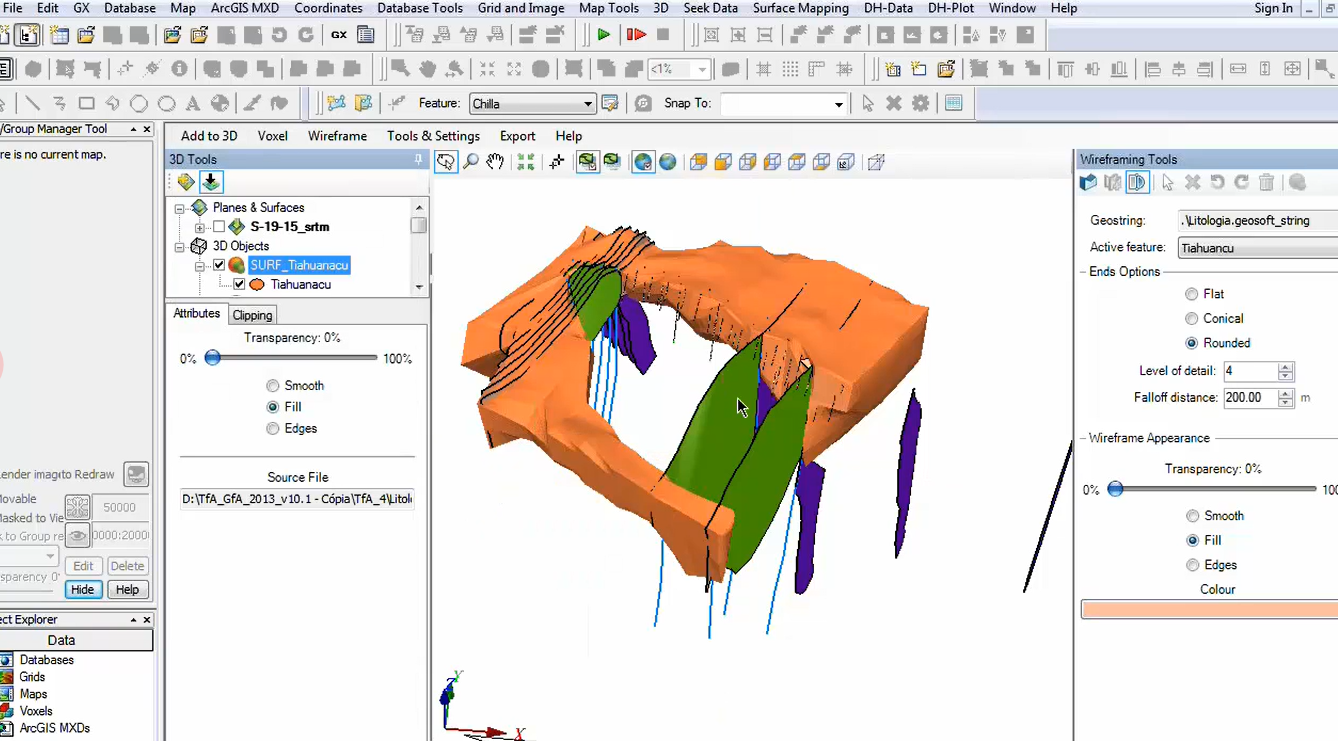
Task: Open the Feature dropdown showing Chilla
Action: tap(587, 104)
